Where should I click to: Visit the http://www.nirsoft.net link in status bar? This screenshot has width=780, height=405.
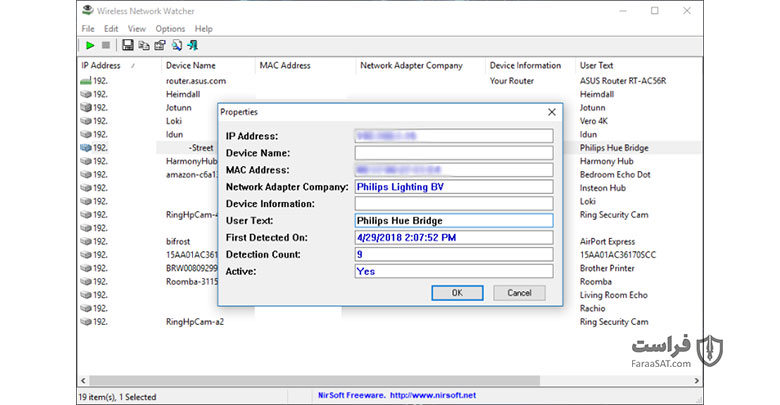433,396
